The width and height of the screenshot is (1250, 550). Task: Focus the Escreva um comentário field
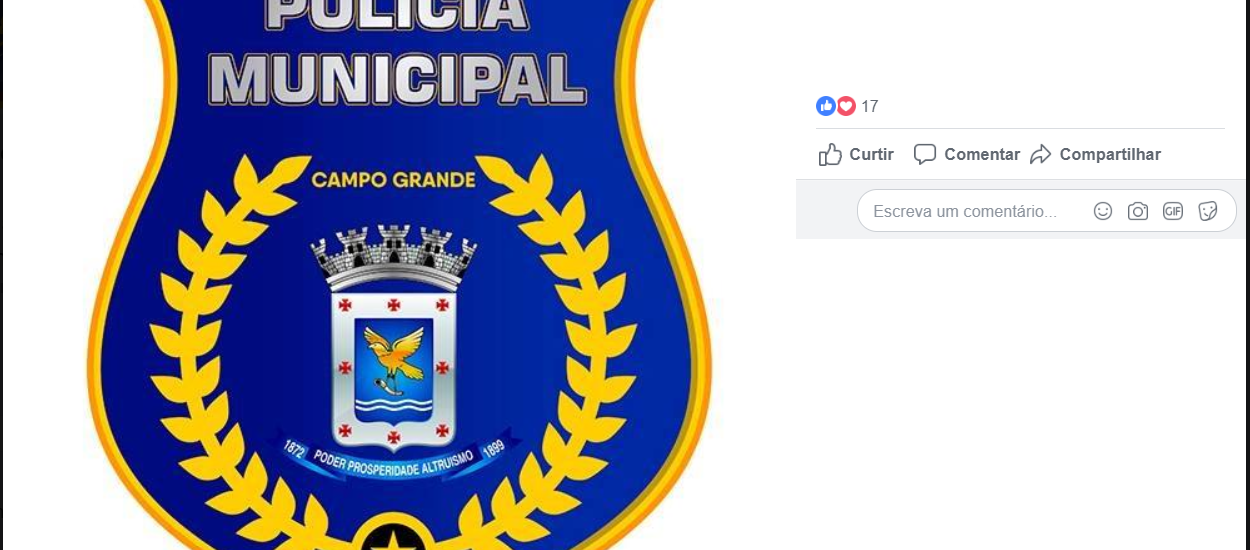[x=1046, y=211]
